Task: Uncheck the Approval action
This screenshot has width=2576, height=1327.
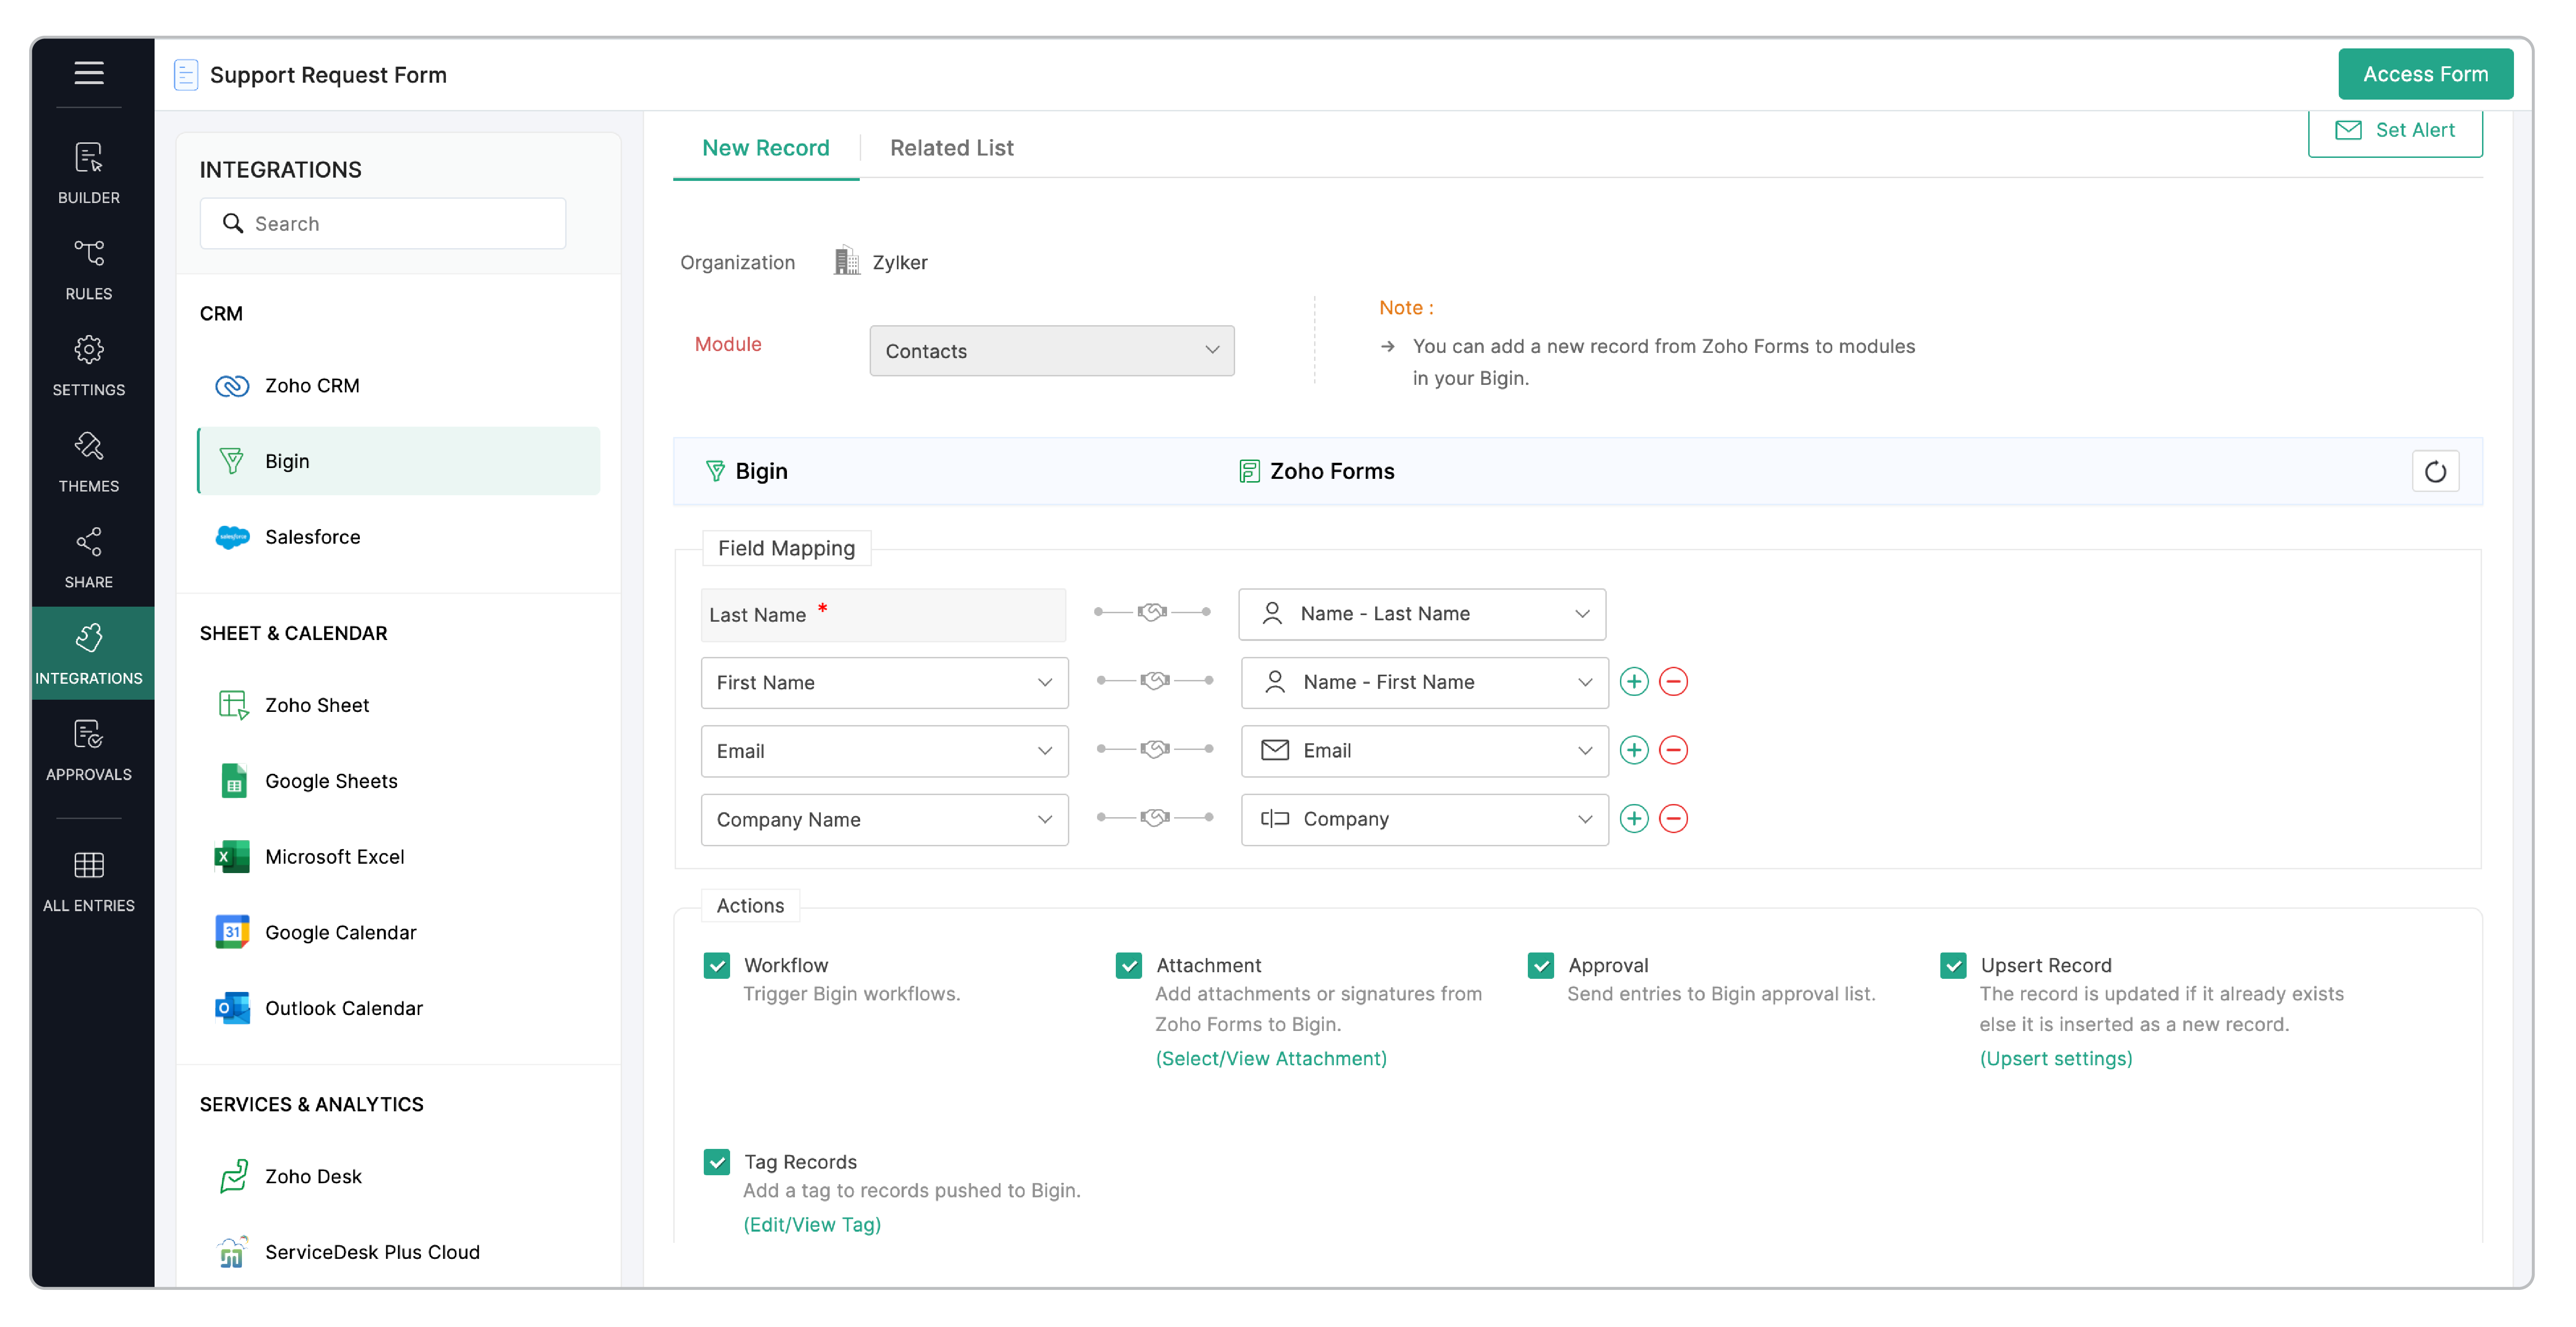Action: [1541, 965]
